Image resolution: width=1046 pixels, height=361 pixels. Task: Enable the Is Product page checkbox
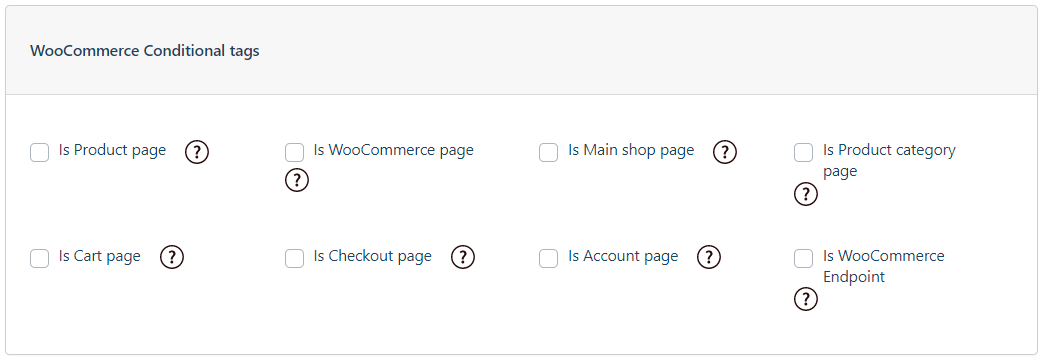pos(39,152)
